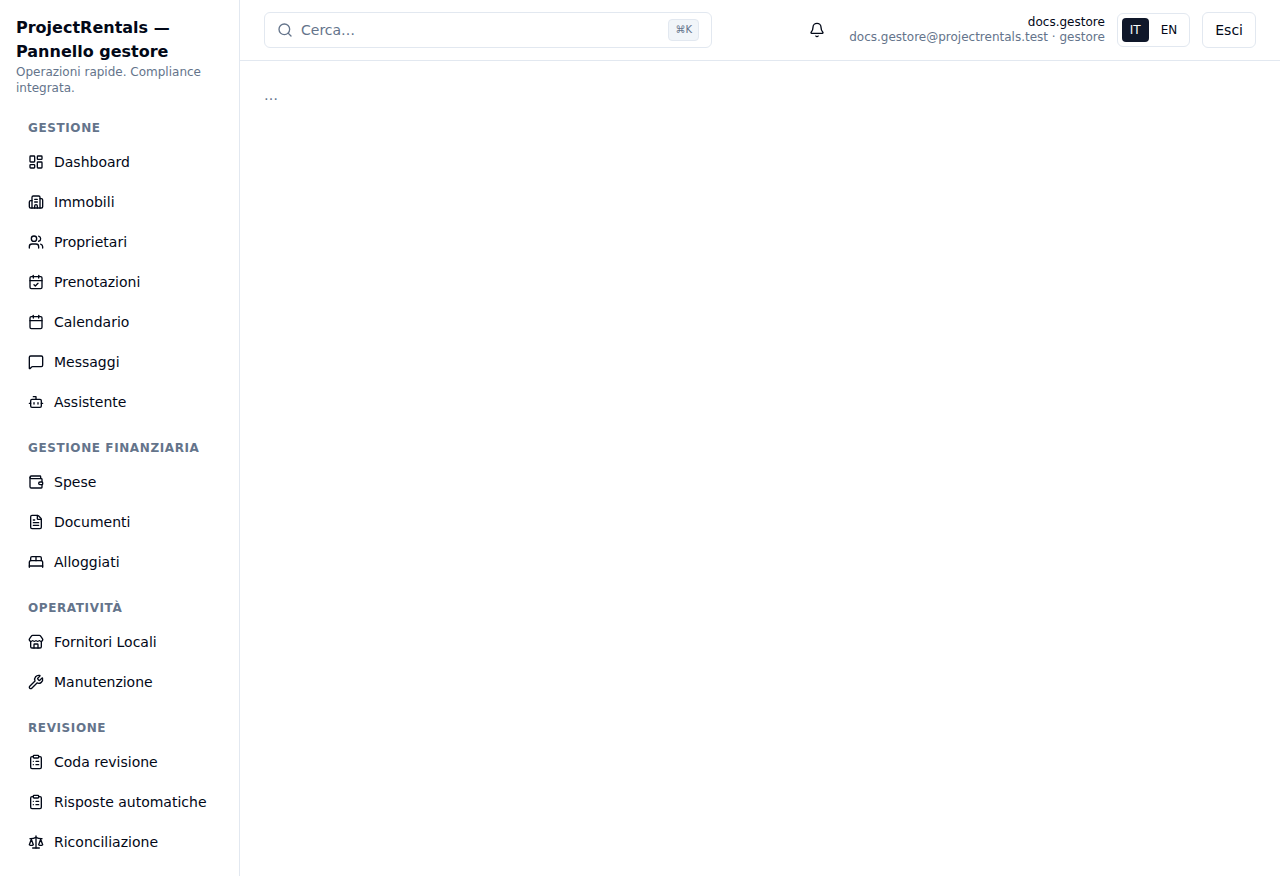This screenshot has width=1280, height=876.
Task: Click the Assistente robot icon
Action: tap(36, 402)
